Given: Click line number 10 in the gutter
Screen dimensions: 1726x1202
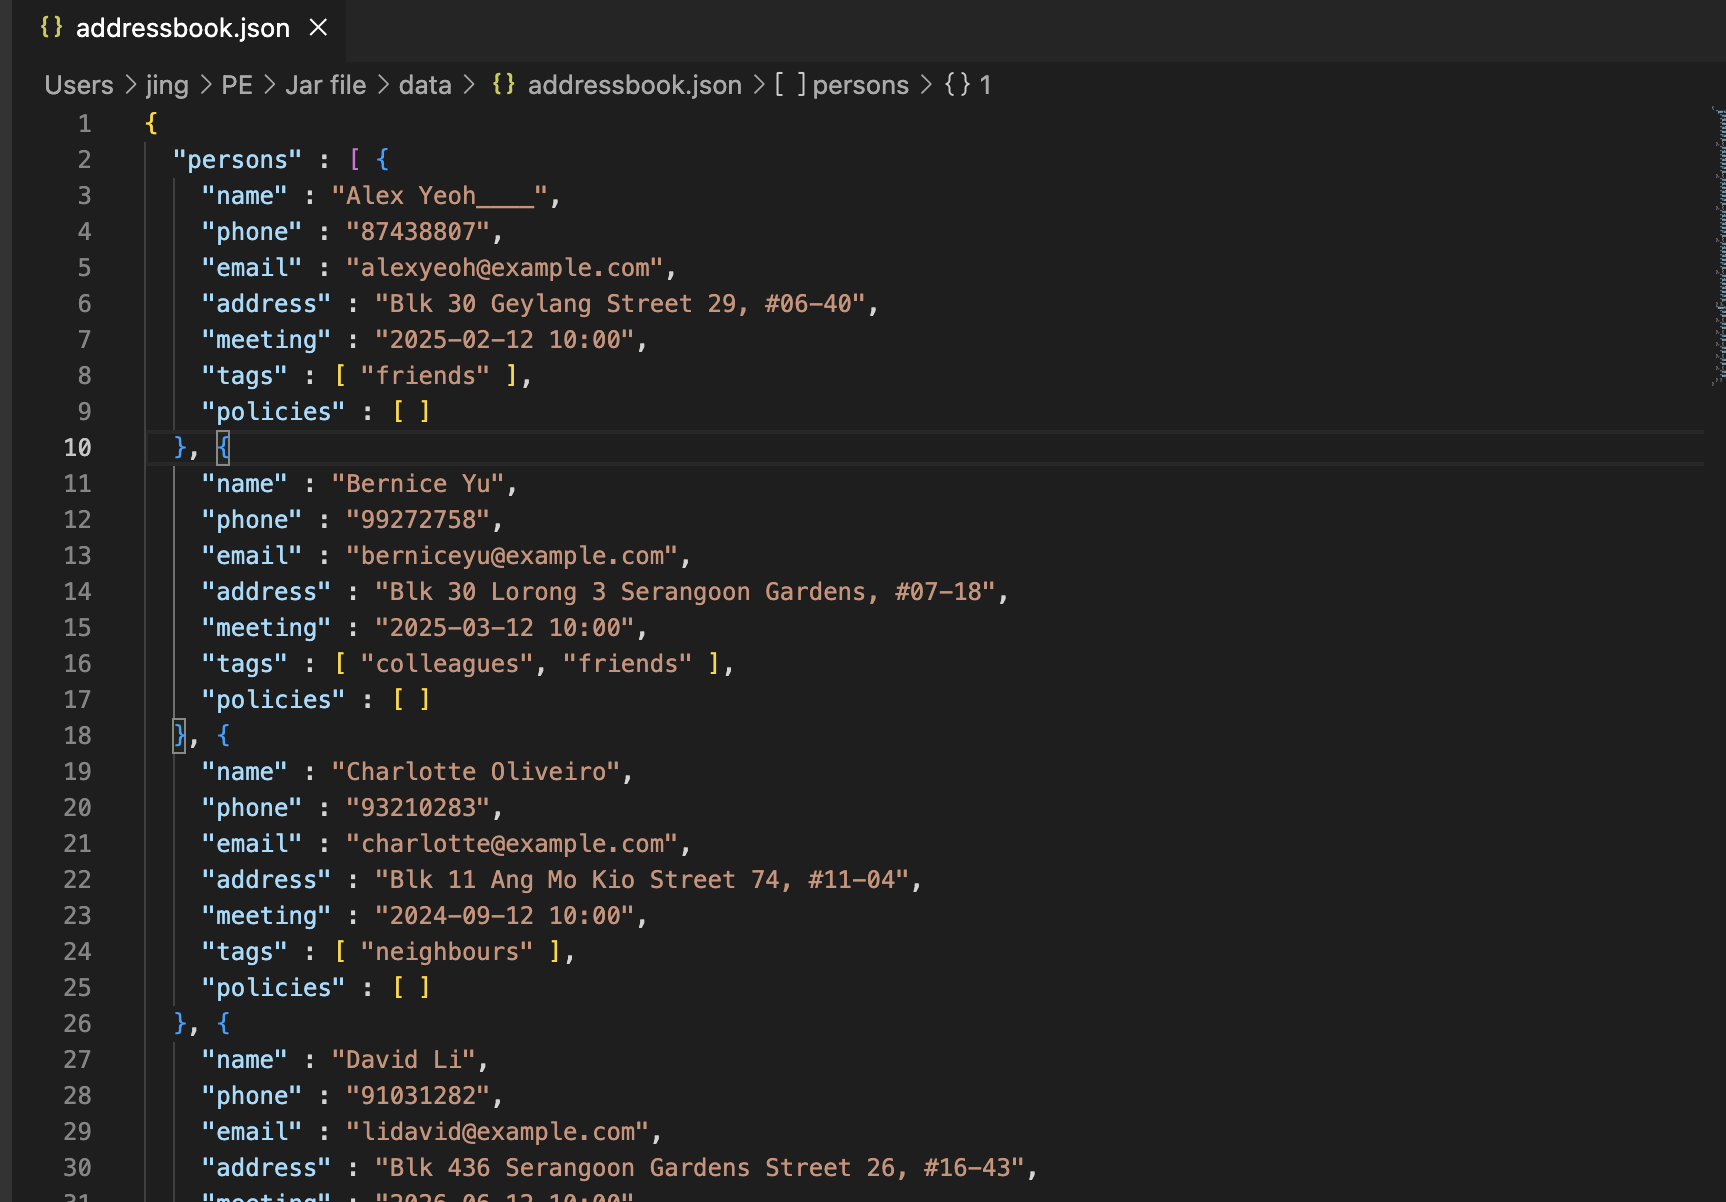Looking at the screenshot, I should (77, 448).
